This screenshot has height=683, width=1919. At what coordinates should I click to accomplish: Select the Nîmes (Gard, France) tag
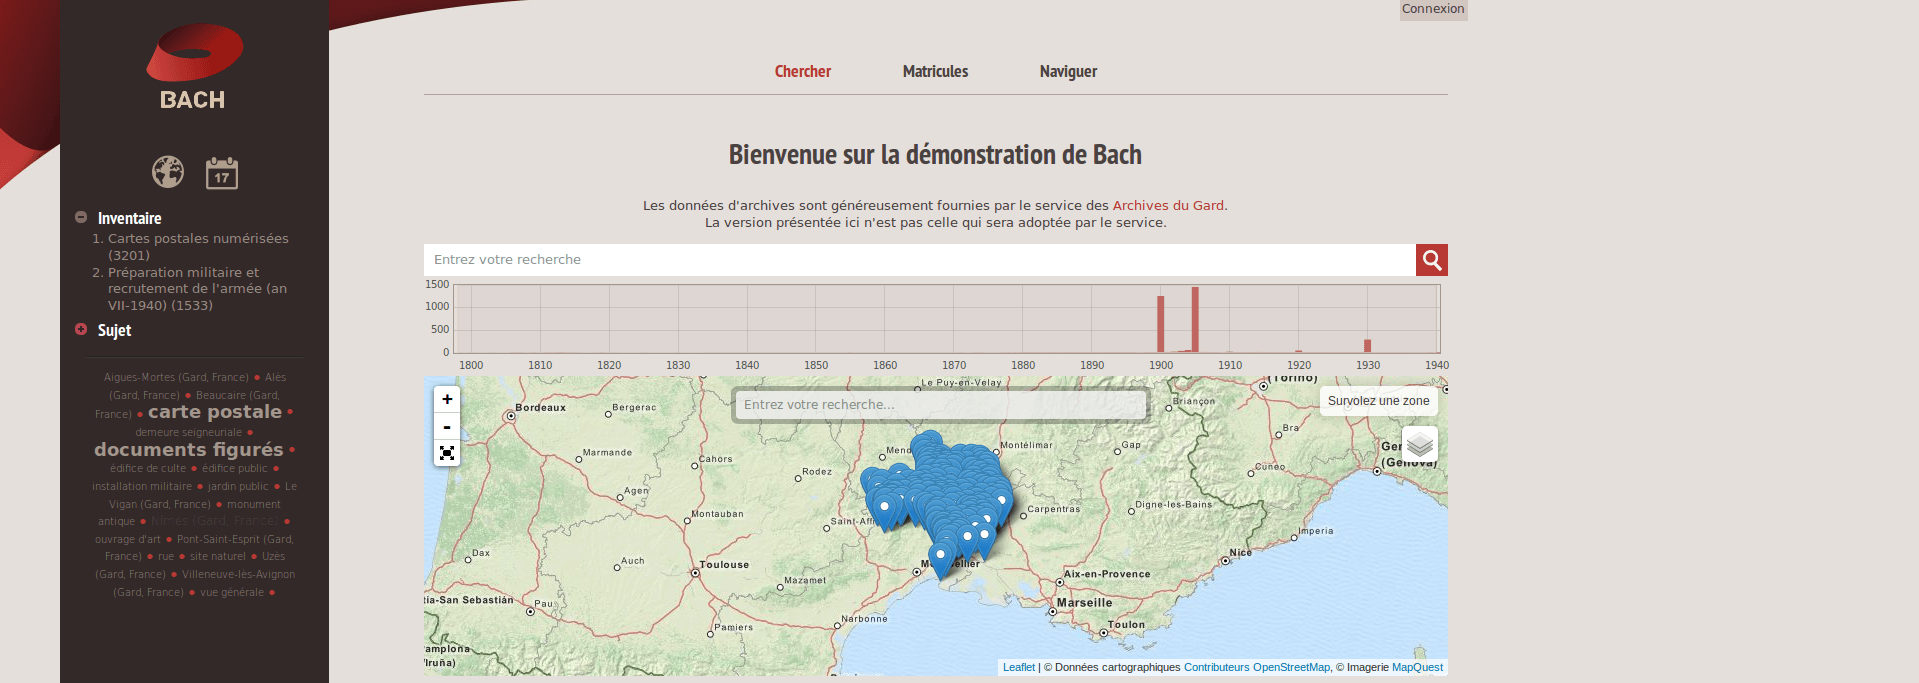(215, 522)
